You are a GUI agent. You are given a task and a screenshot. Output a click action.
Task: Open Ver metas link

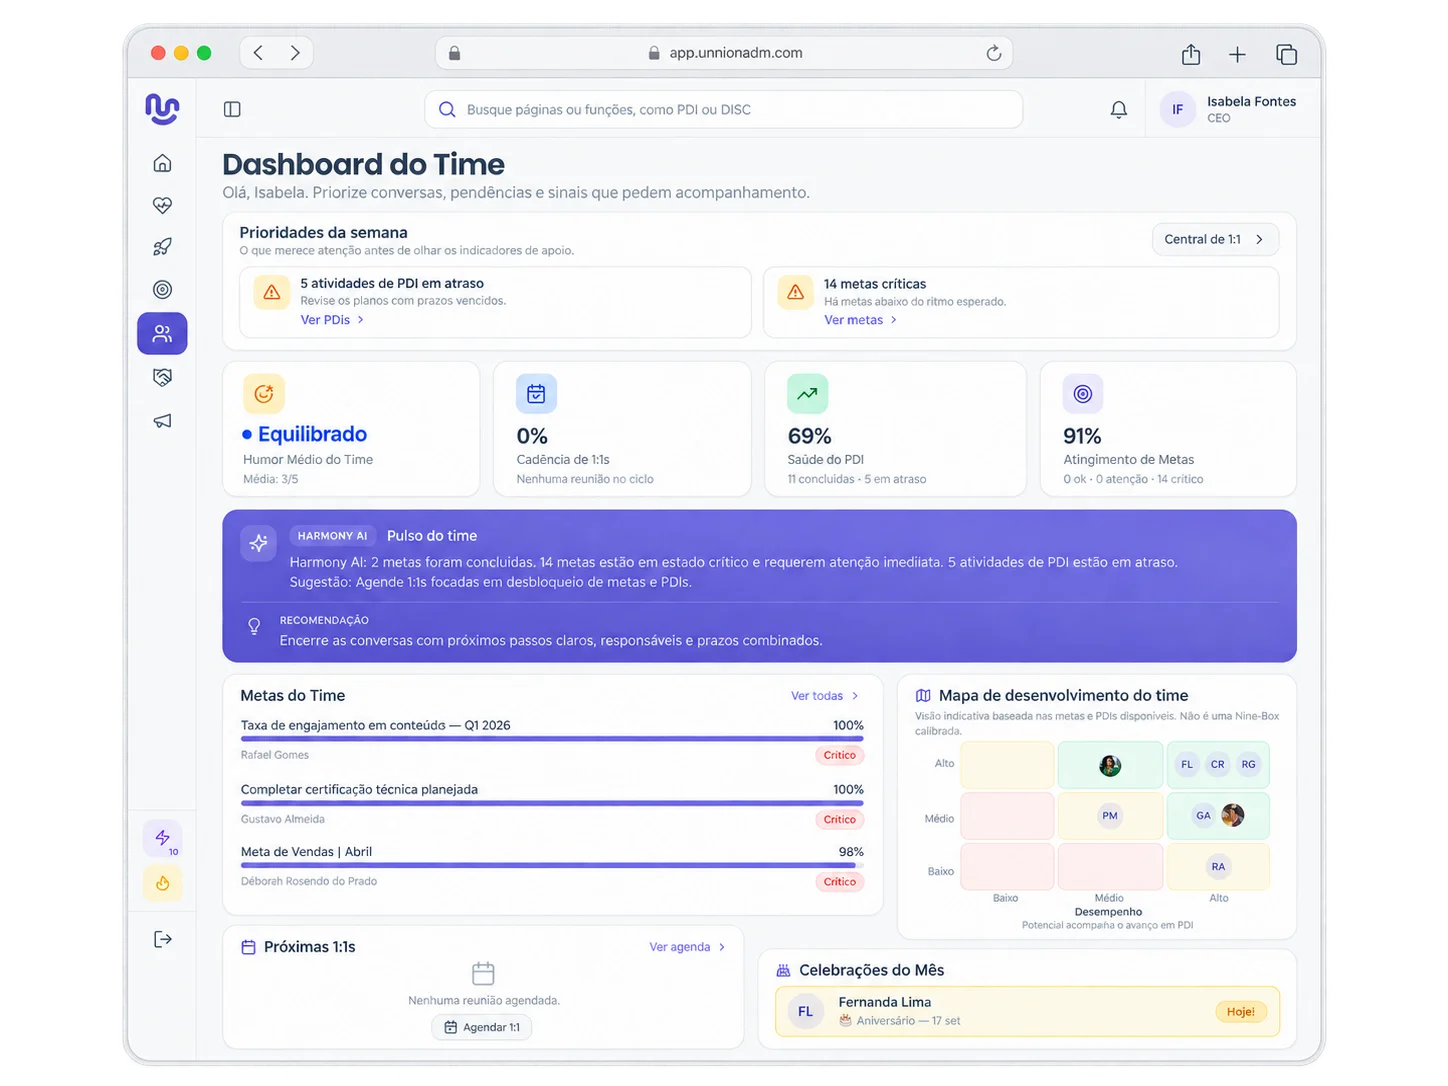860,320
